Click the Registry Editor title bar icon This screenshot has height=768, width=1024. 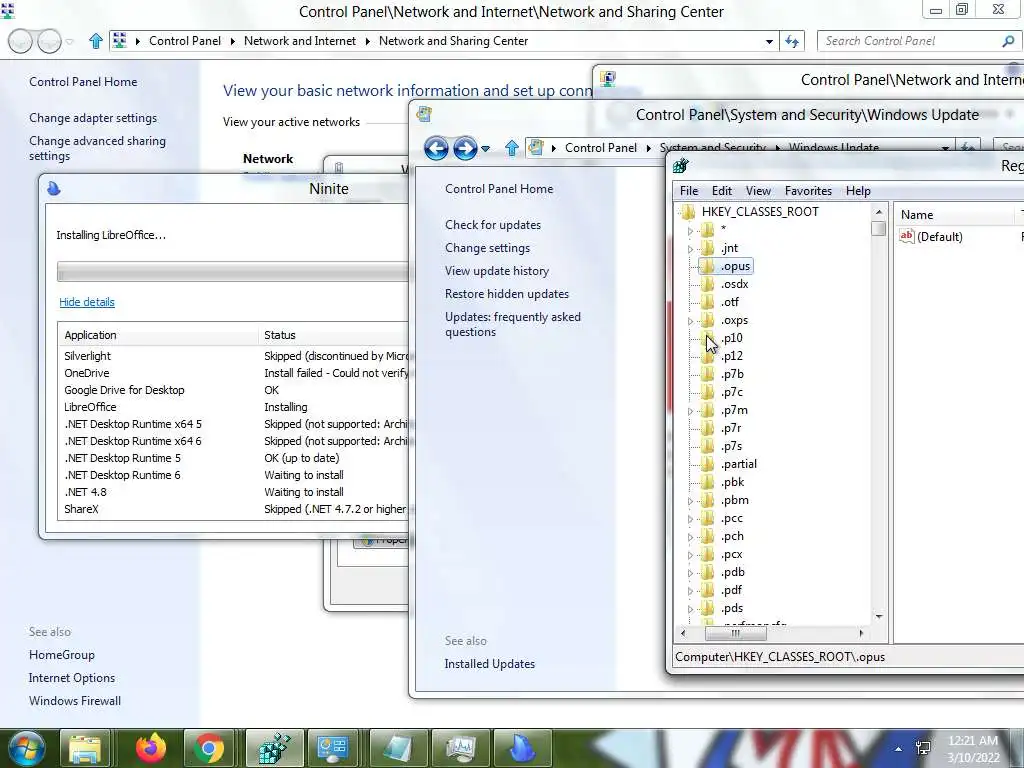click(680, 166)
